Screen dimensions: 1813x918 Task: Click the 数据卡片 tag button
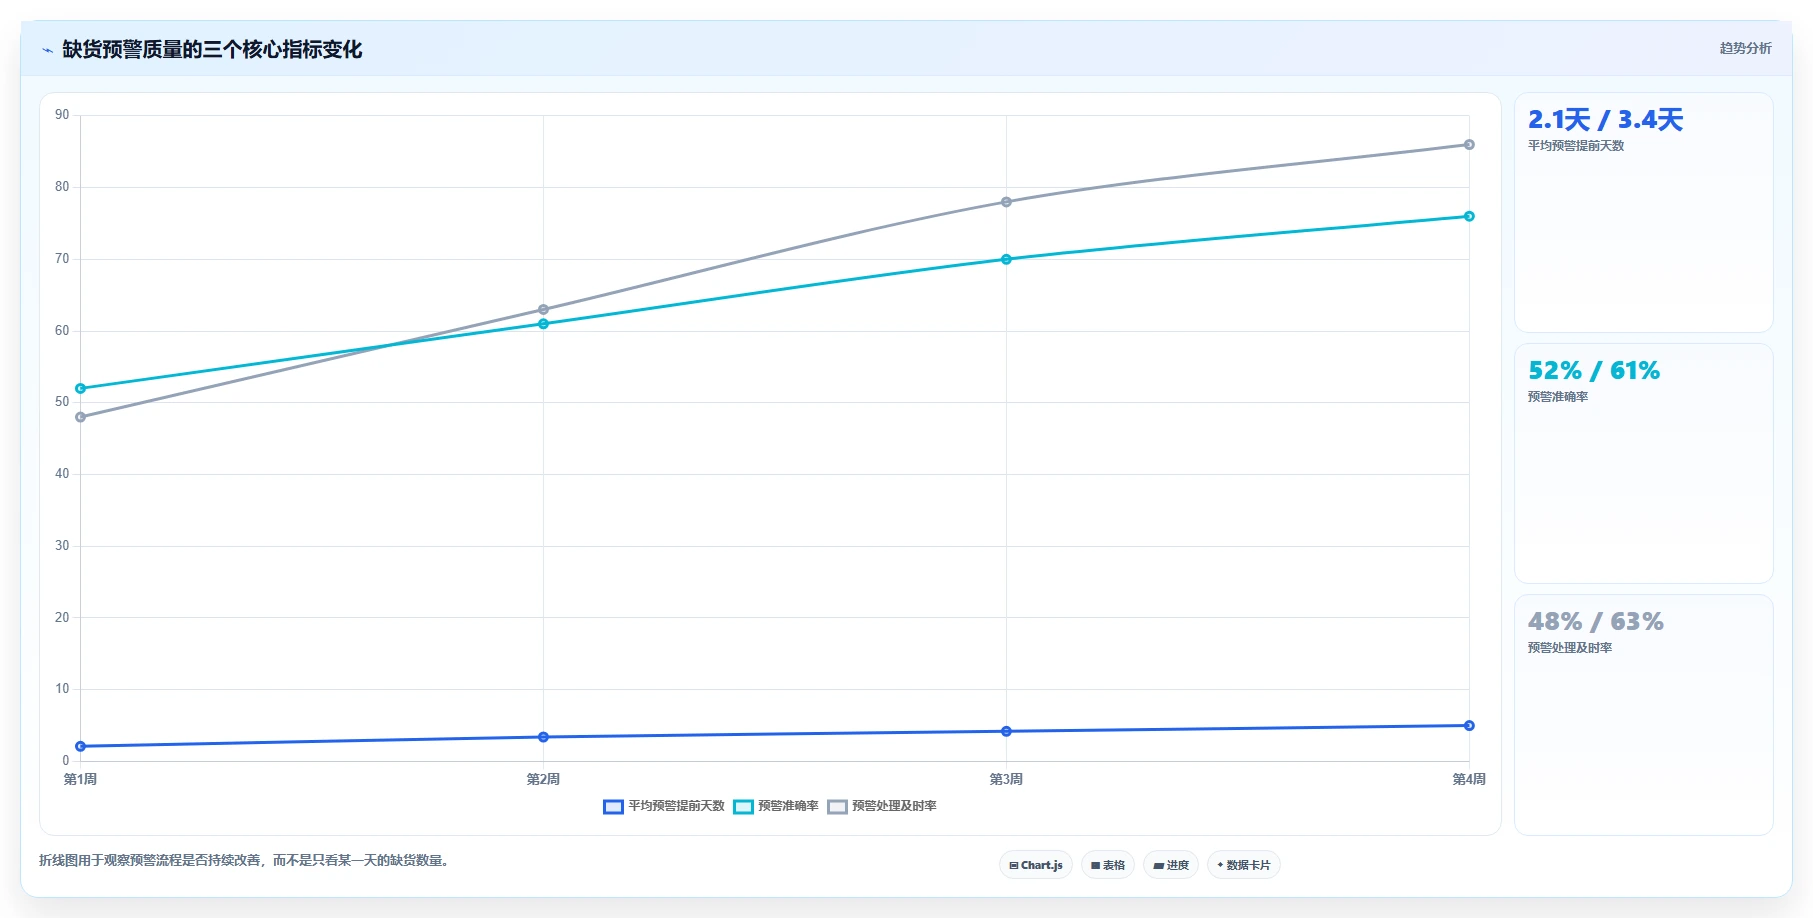coord(1244,865)
